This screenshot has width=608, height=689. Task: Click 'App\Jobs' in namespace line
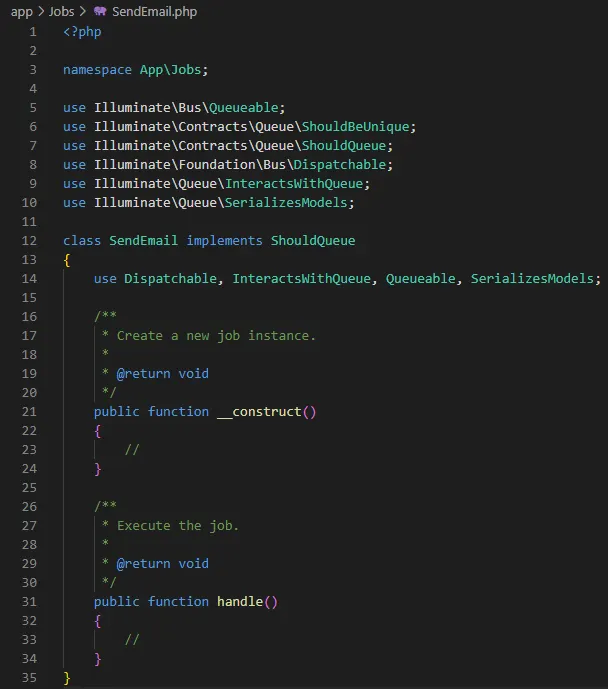(170, 69)
